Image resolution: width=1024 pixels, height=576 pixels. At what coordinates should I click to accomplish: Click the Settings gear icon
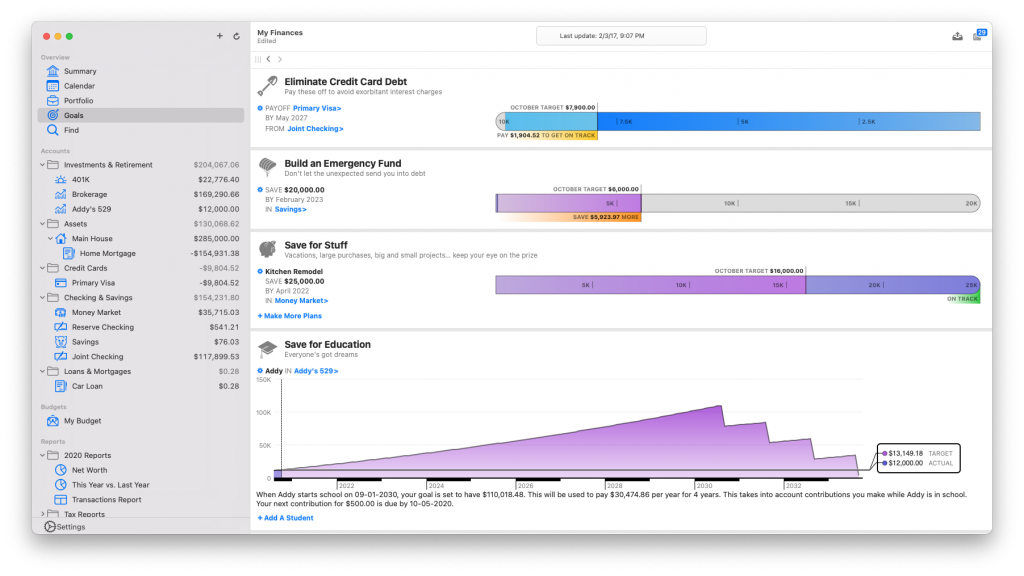pyautogui.click(x=50, y=526)
